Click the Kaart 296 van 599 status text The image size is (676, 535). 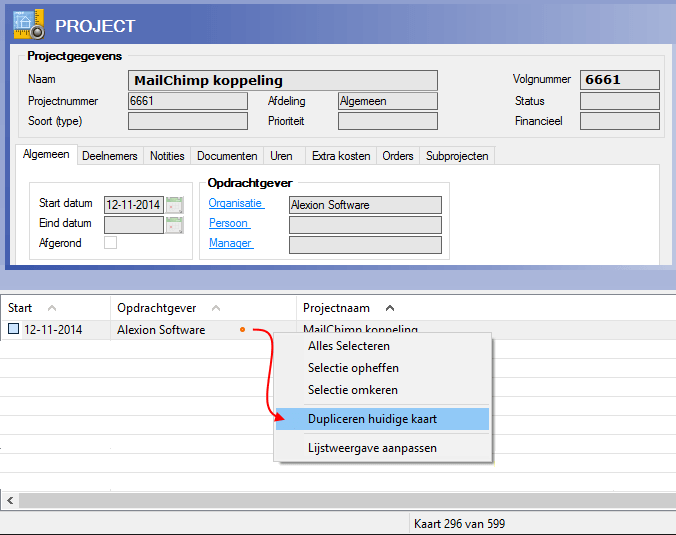pyautogui.click(x=459, y=524)
